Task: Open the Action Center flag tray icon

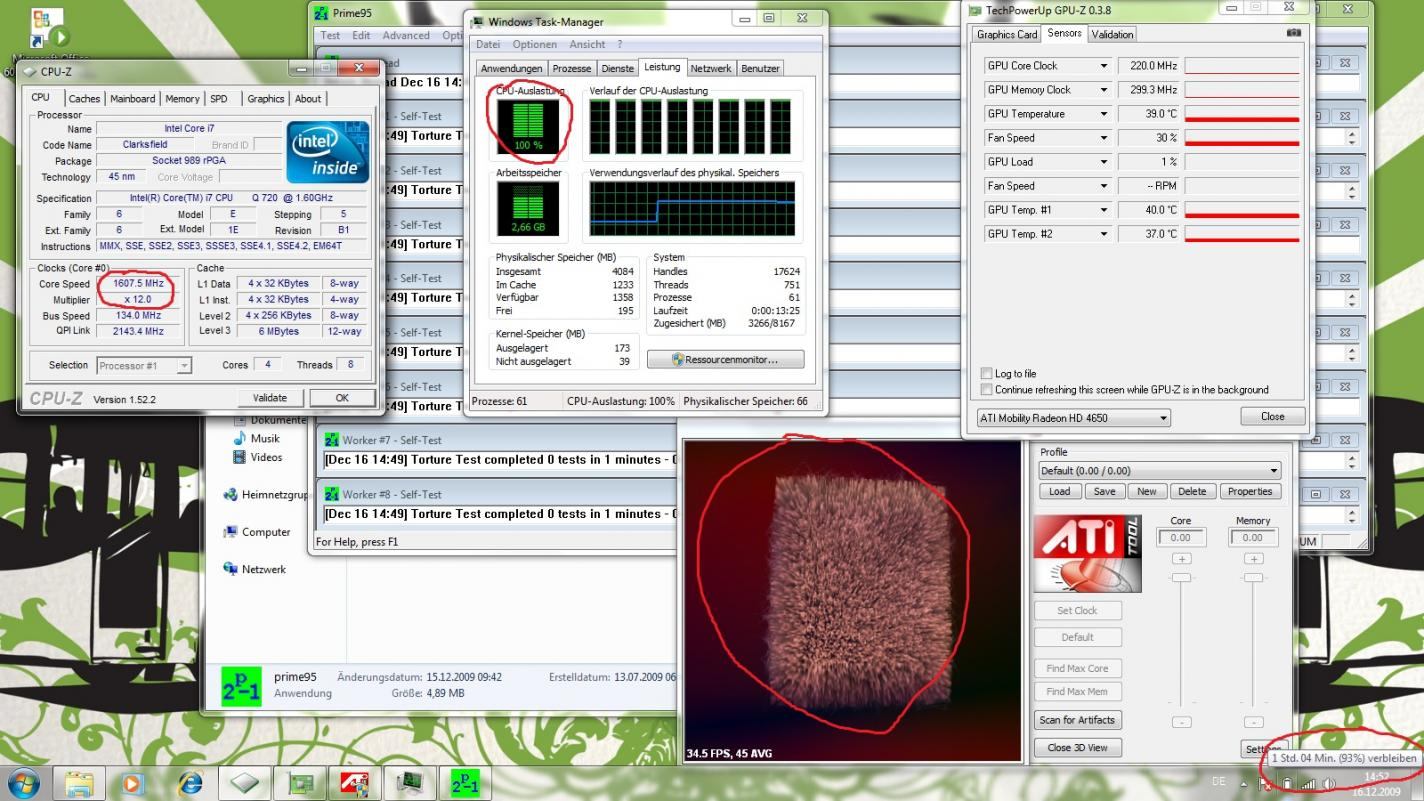Action: click(x=1267, y=783)
